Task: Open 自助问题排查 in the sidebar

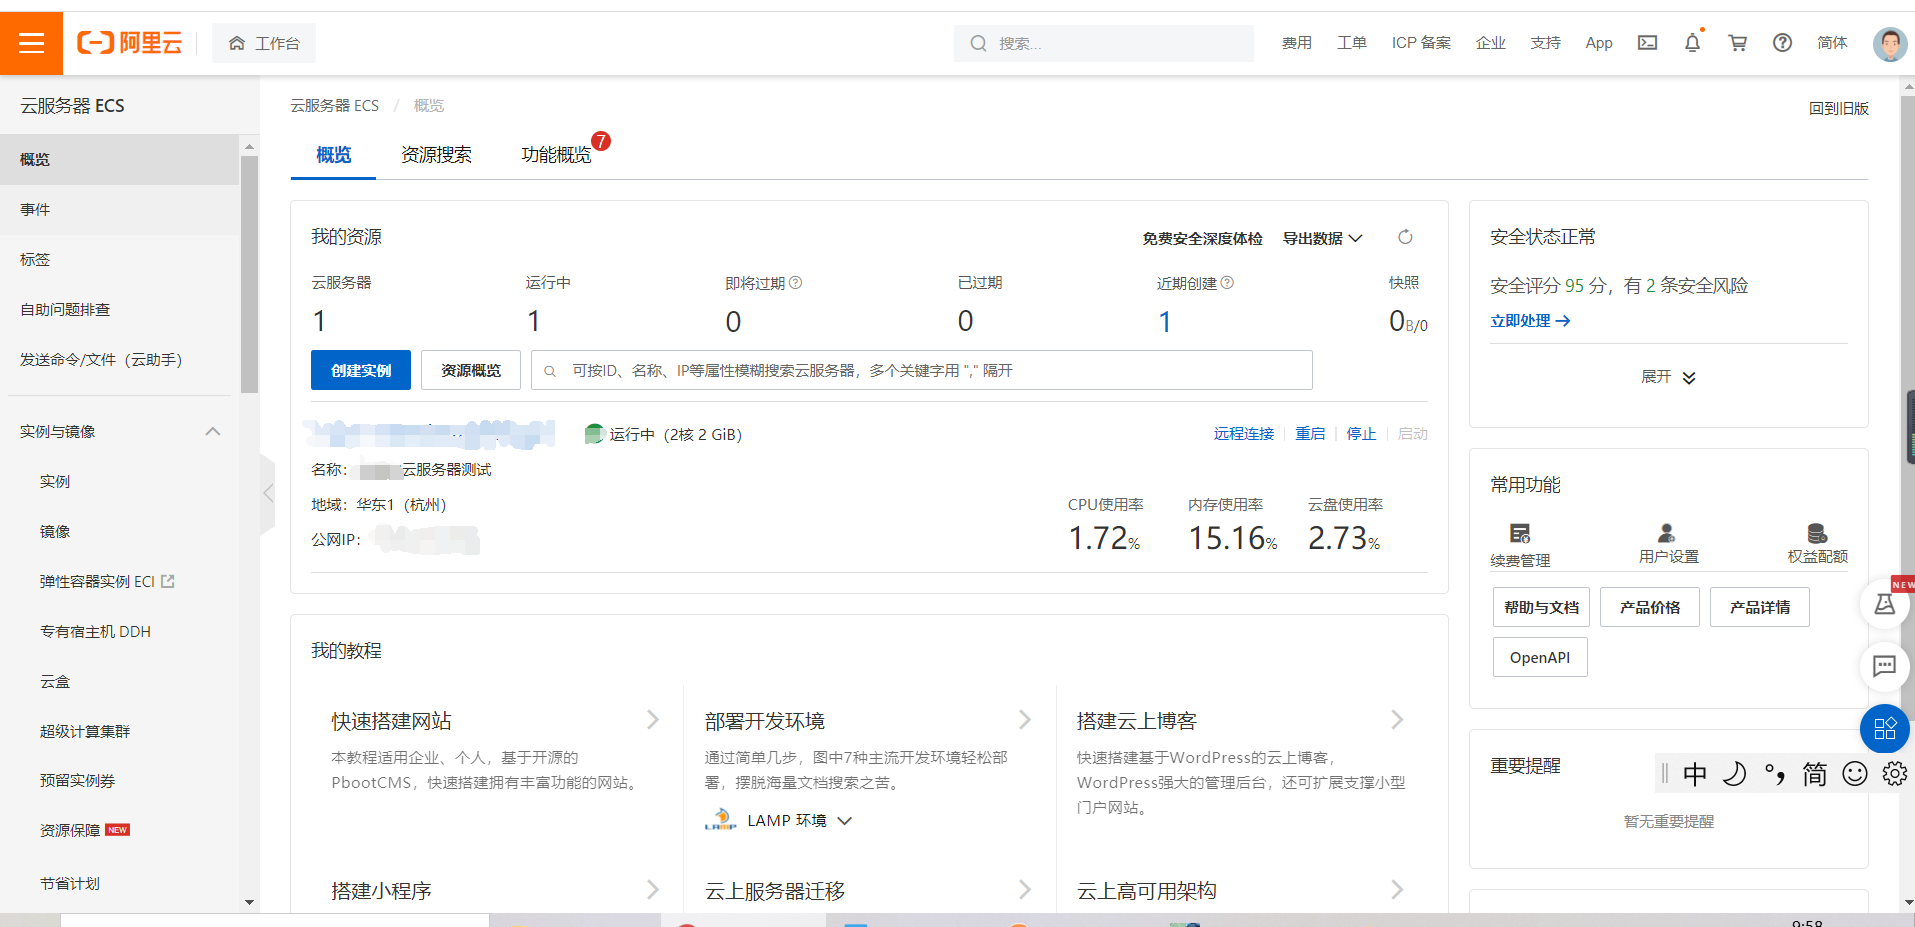Action: tap(120, 309)
